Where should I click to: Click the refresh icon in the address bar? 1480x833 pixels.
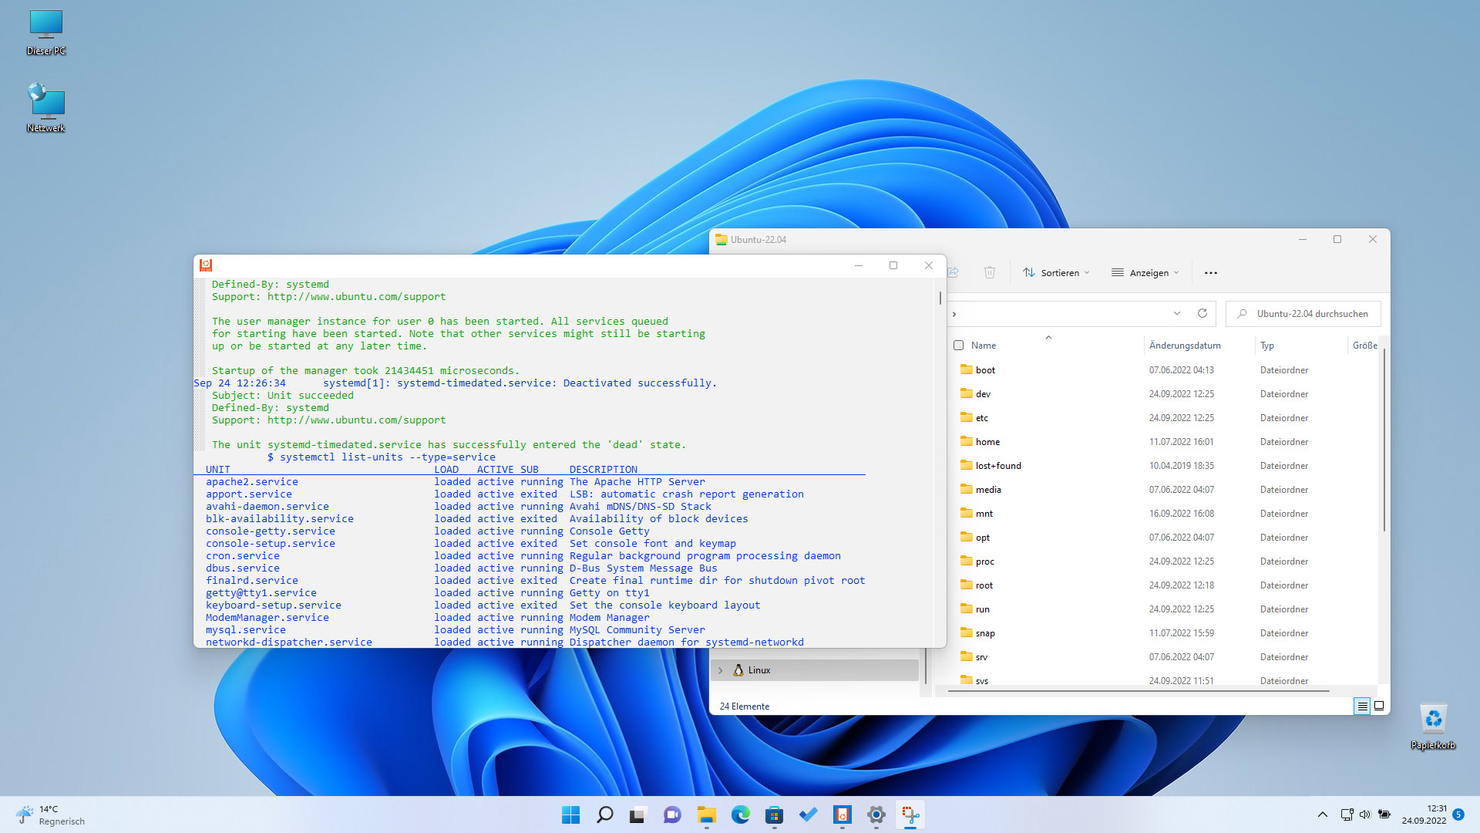click(x=1202, y=313)
